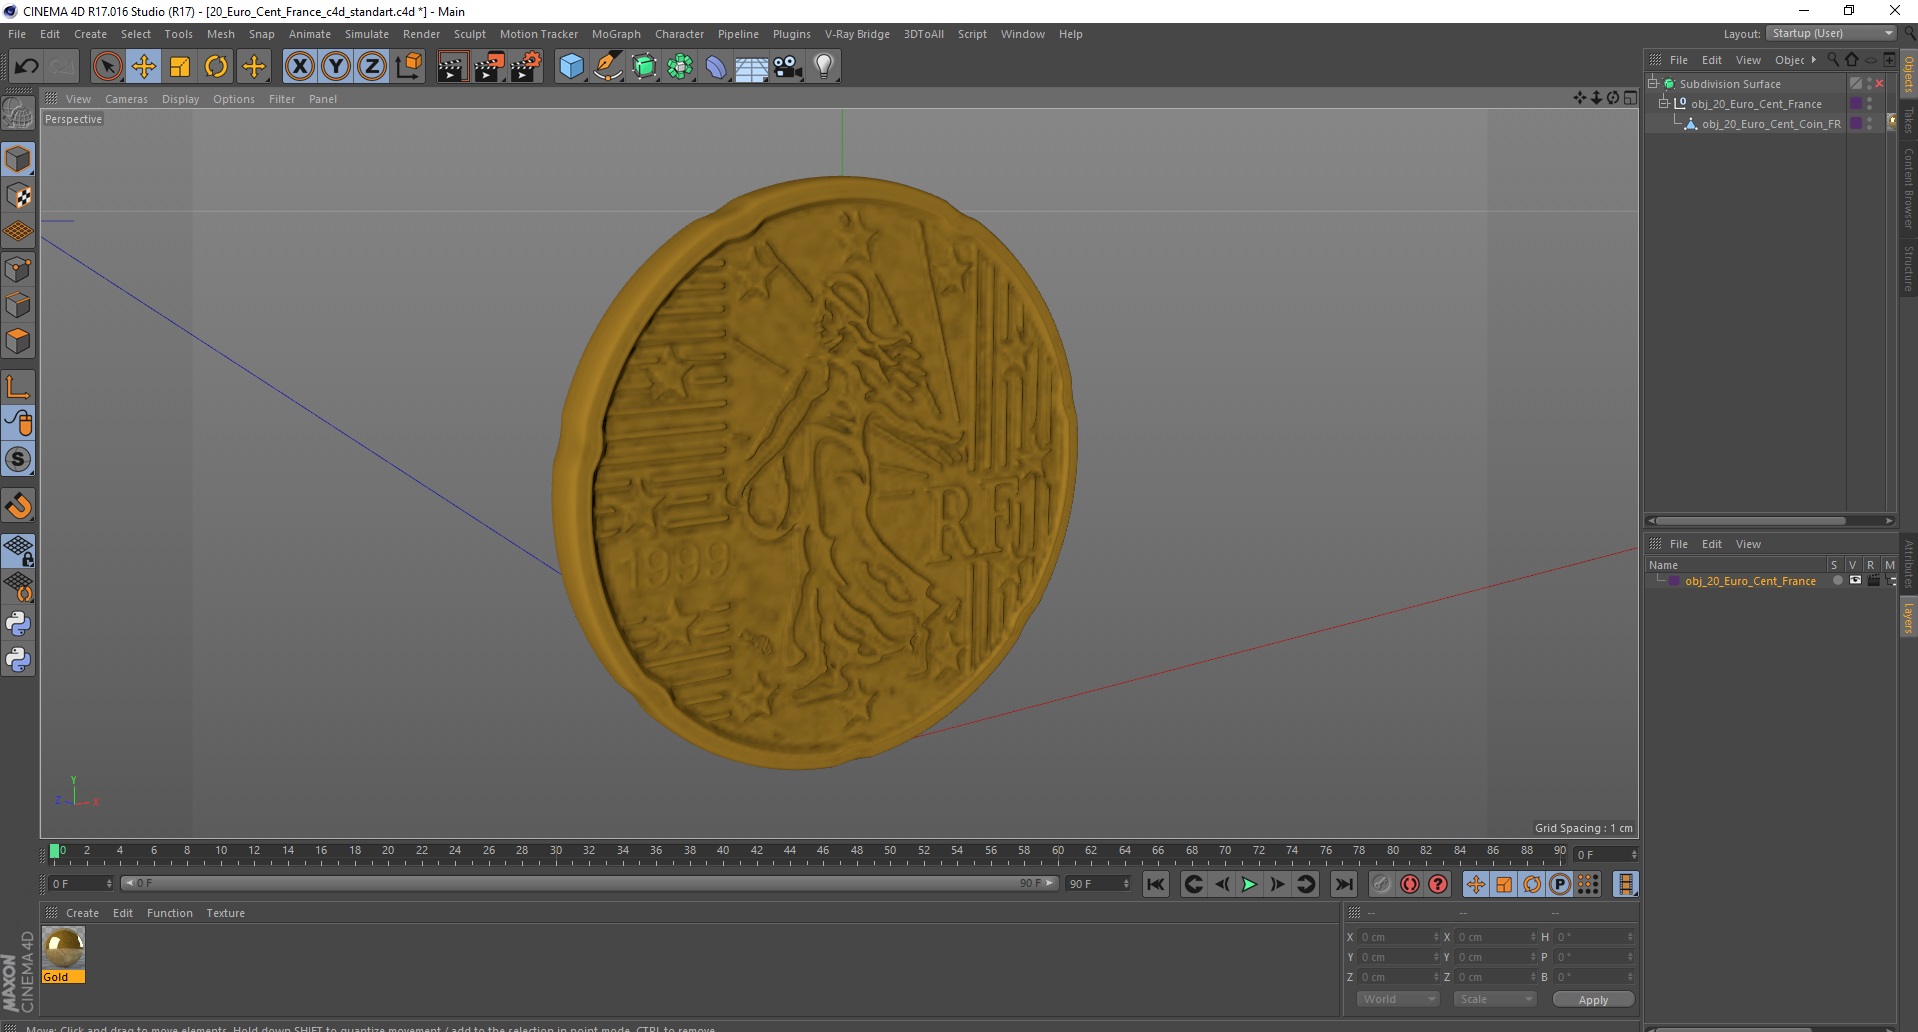
Task: Click frame 30 on the timeline ruler
Action: (555, 852)
